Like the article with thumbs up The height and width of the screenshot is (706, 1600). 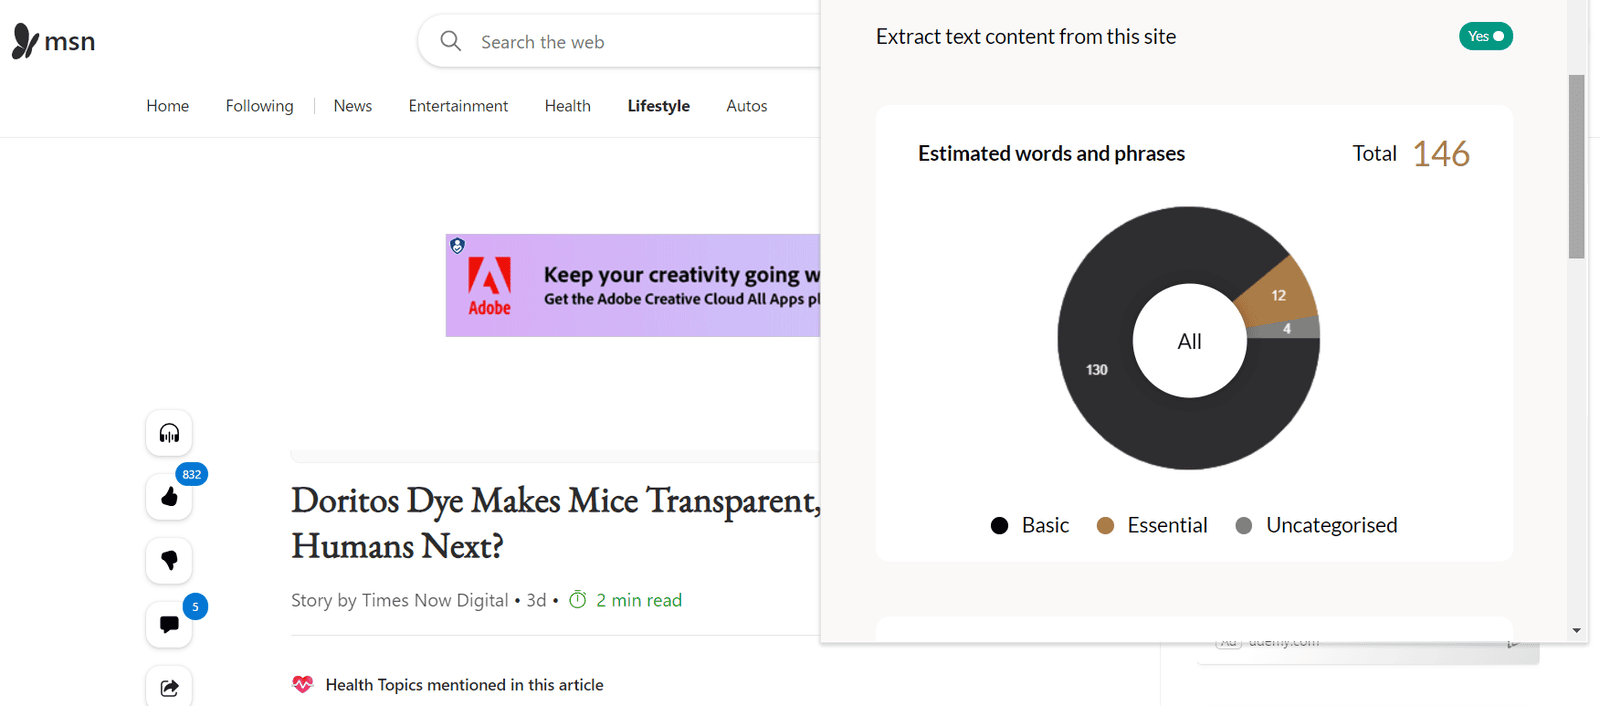[x=169, y=497]
